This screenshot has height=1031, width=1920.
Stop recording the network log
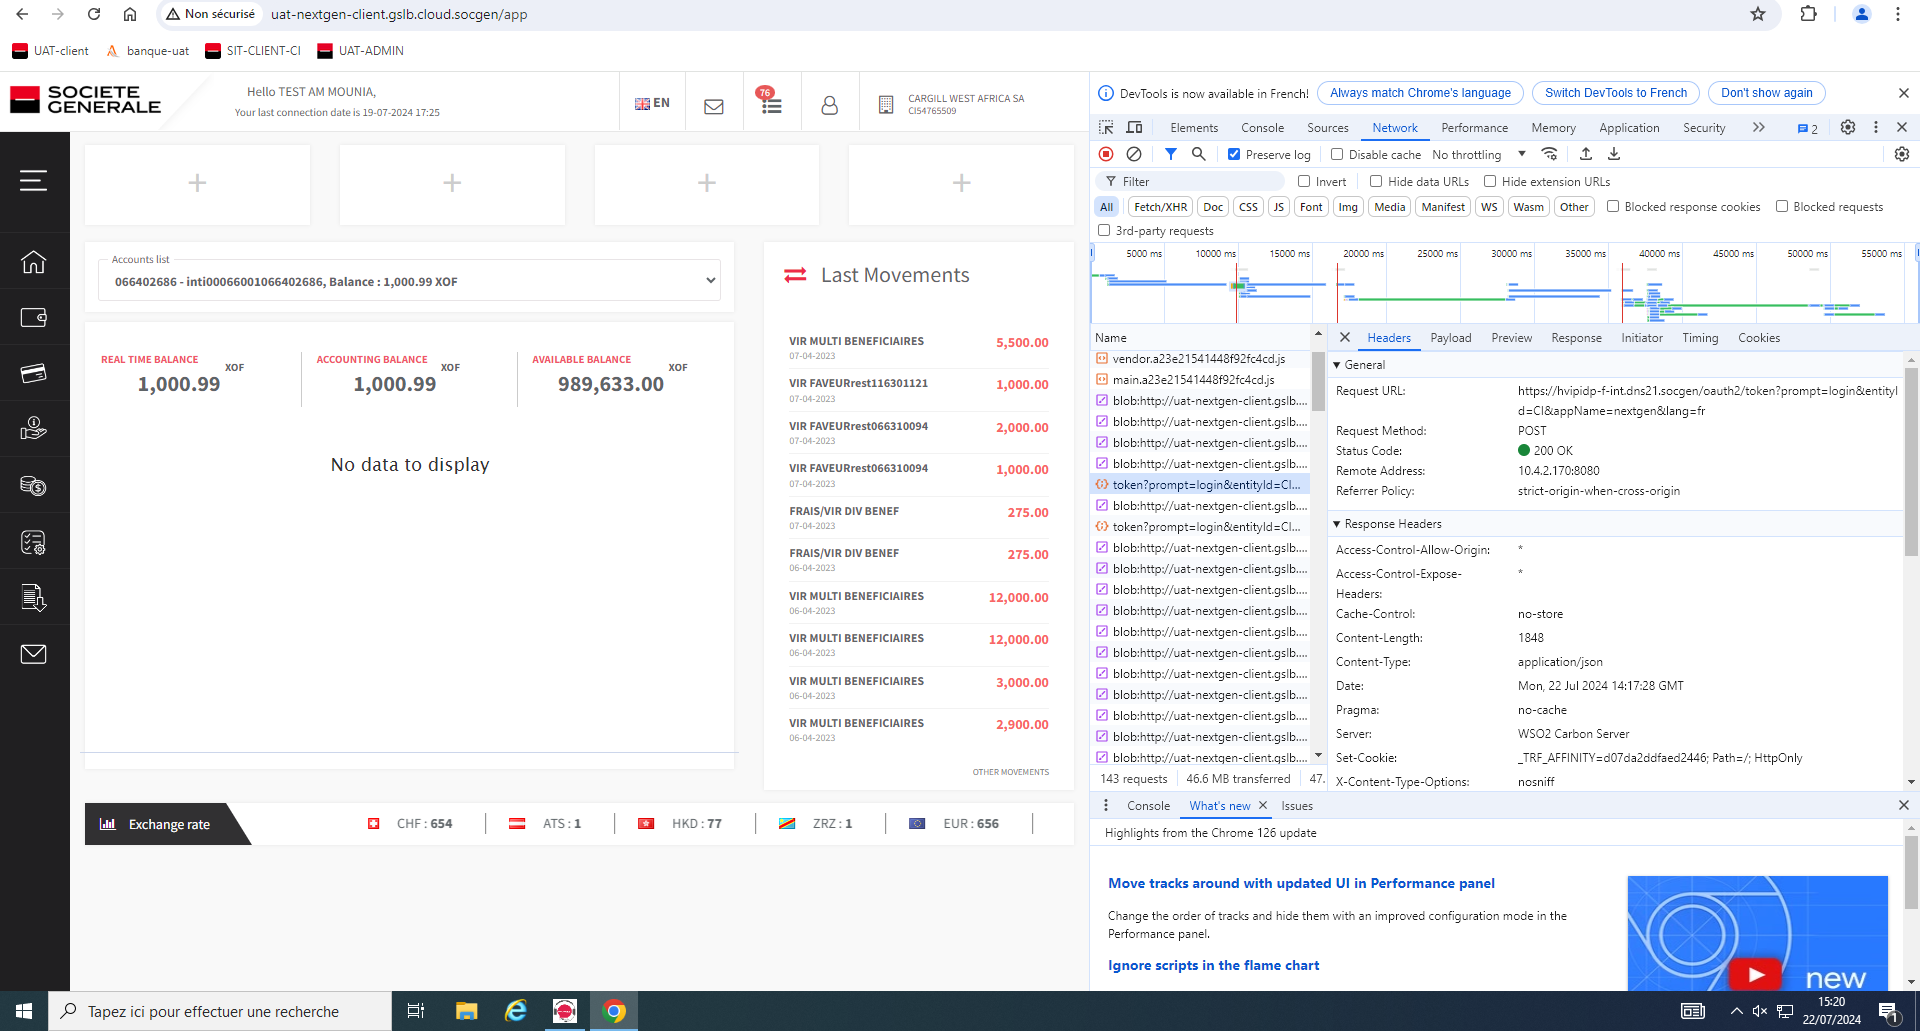(1106, 154)
